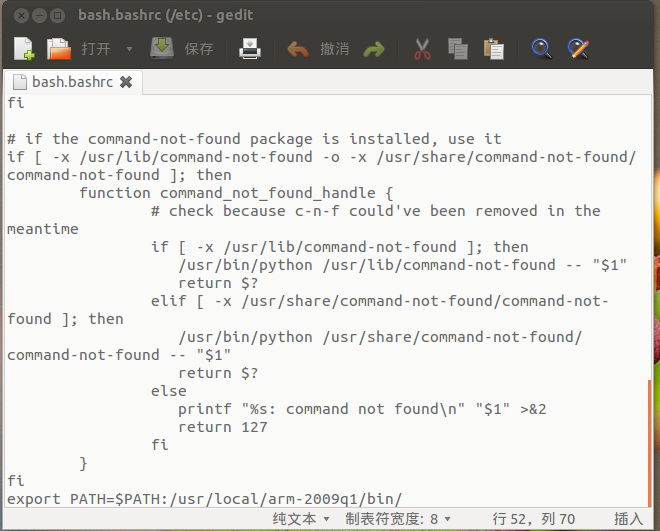This screenshot has width=660, height=531.
Task: Create a new document with the toolbar icon
Action: click(x=24, y=49)
